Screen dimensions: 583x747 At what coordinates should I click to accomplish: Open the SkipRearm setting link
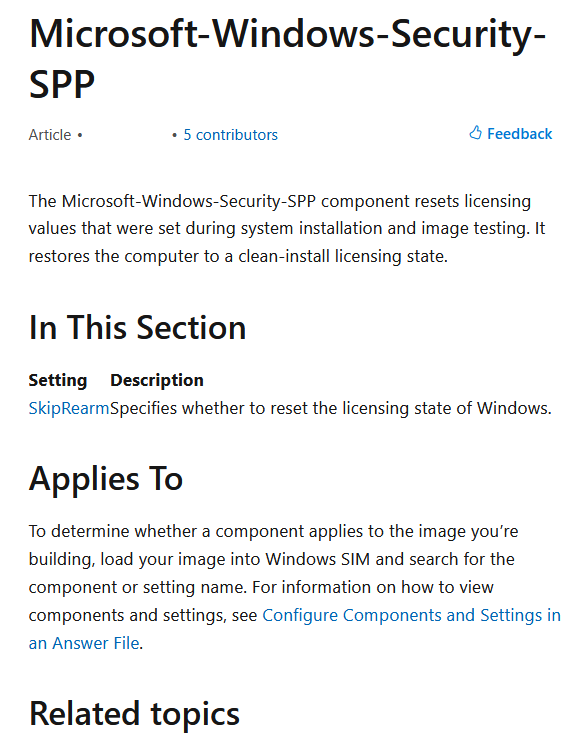pos(69,408)
